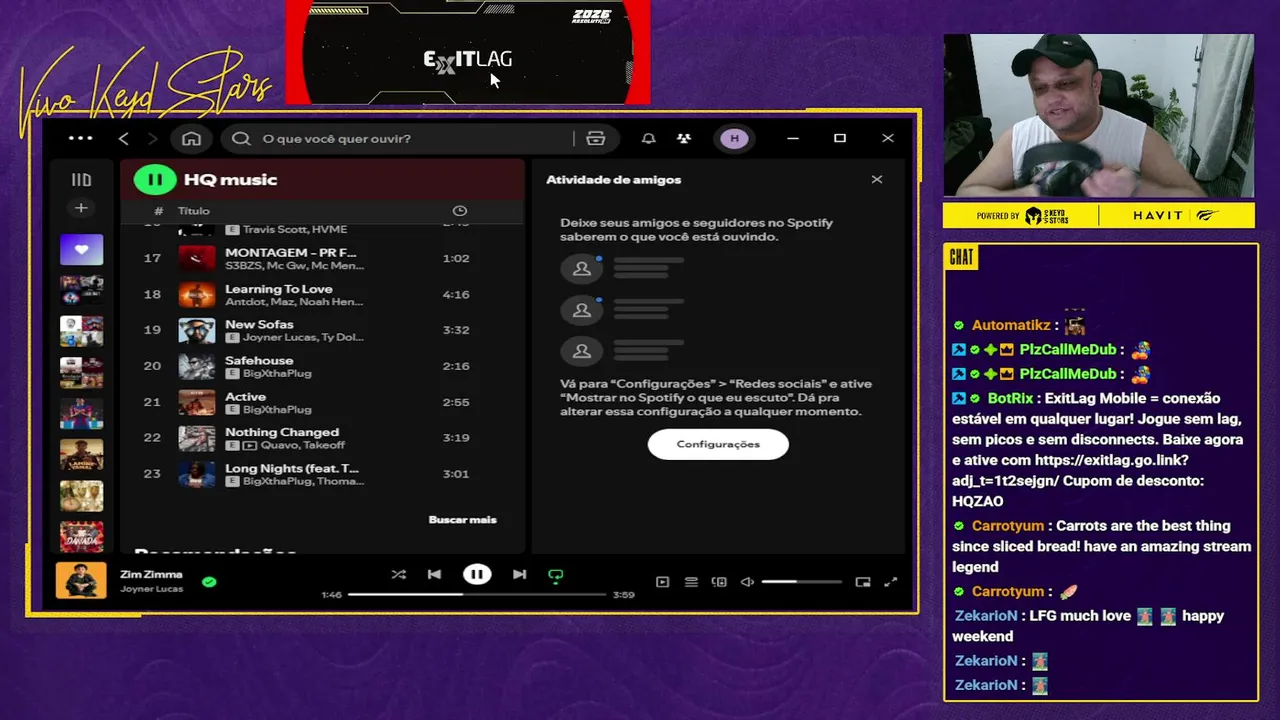Toggle shuffle playback

[x=398, y=574]
